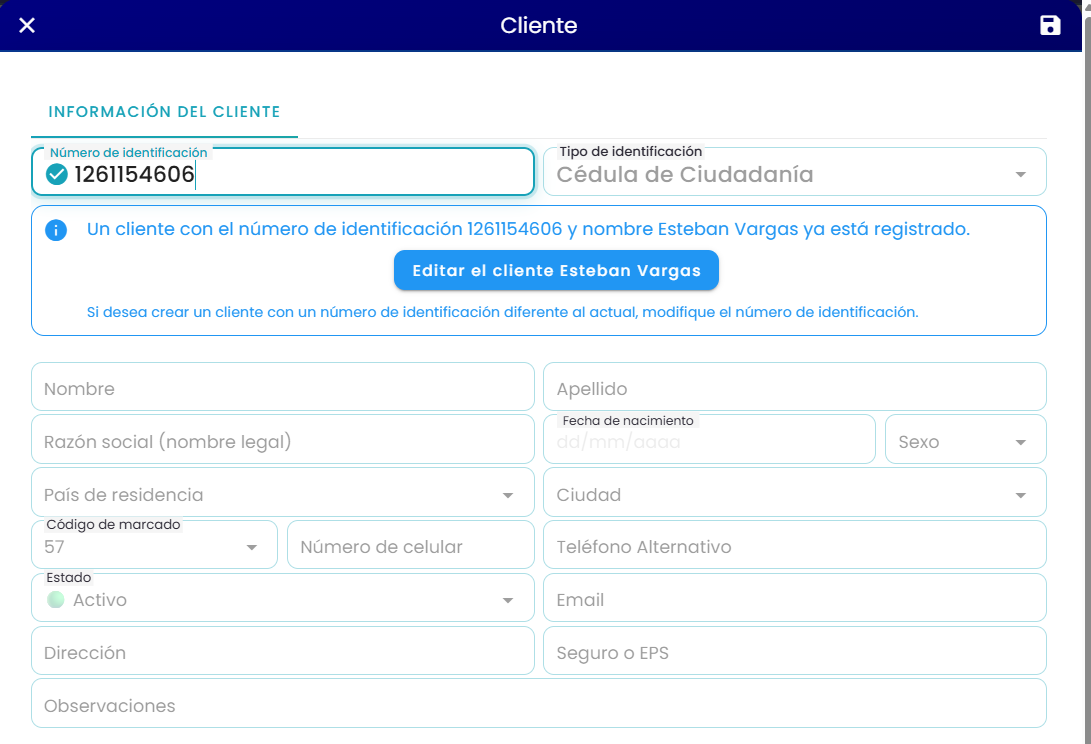The image size is (1091, 744).
Task: Open the Código de marcado selector
Action: 154,545
